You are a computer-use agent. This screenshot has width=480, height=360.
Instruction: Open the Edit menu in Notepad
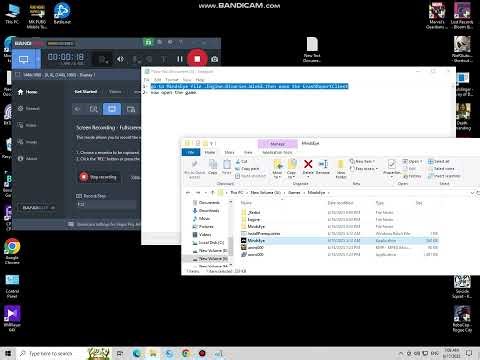[x=157, y=80]
